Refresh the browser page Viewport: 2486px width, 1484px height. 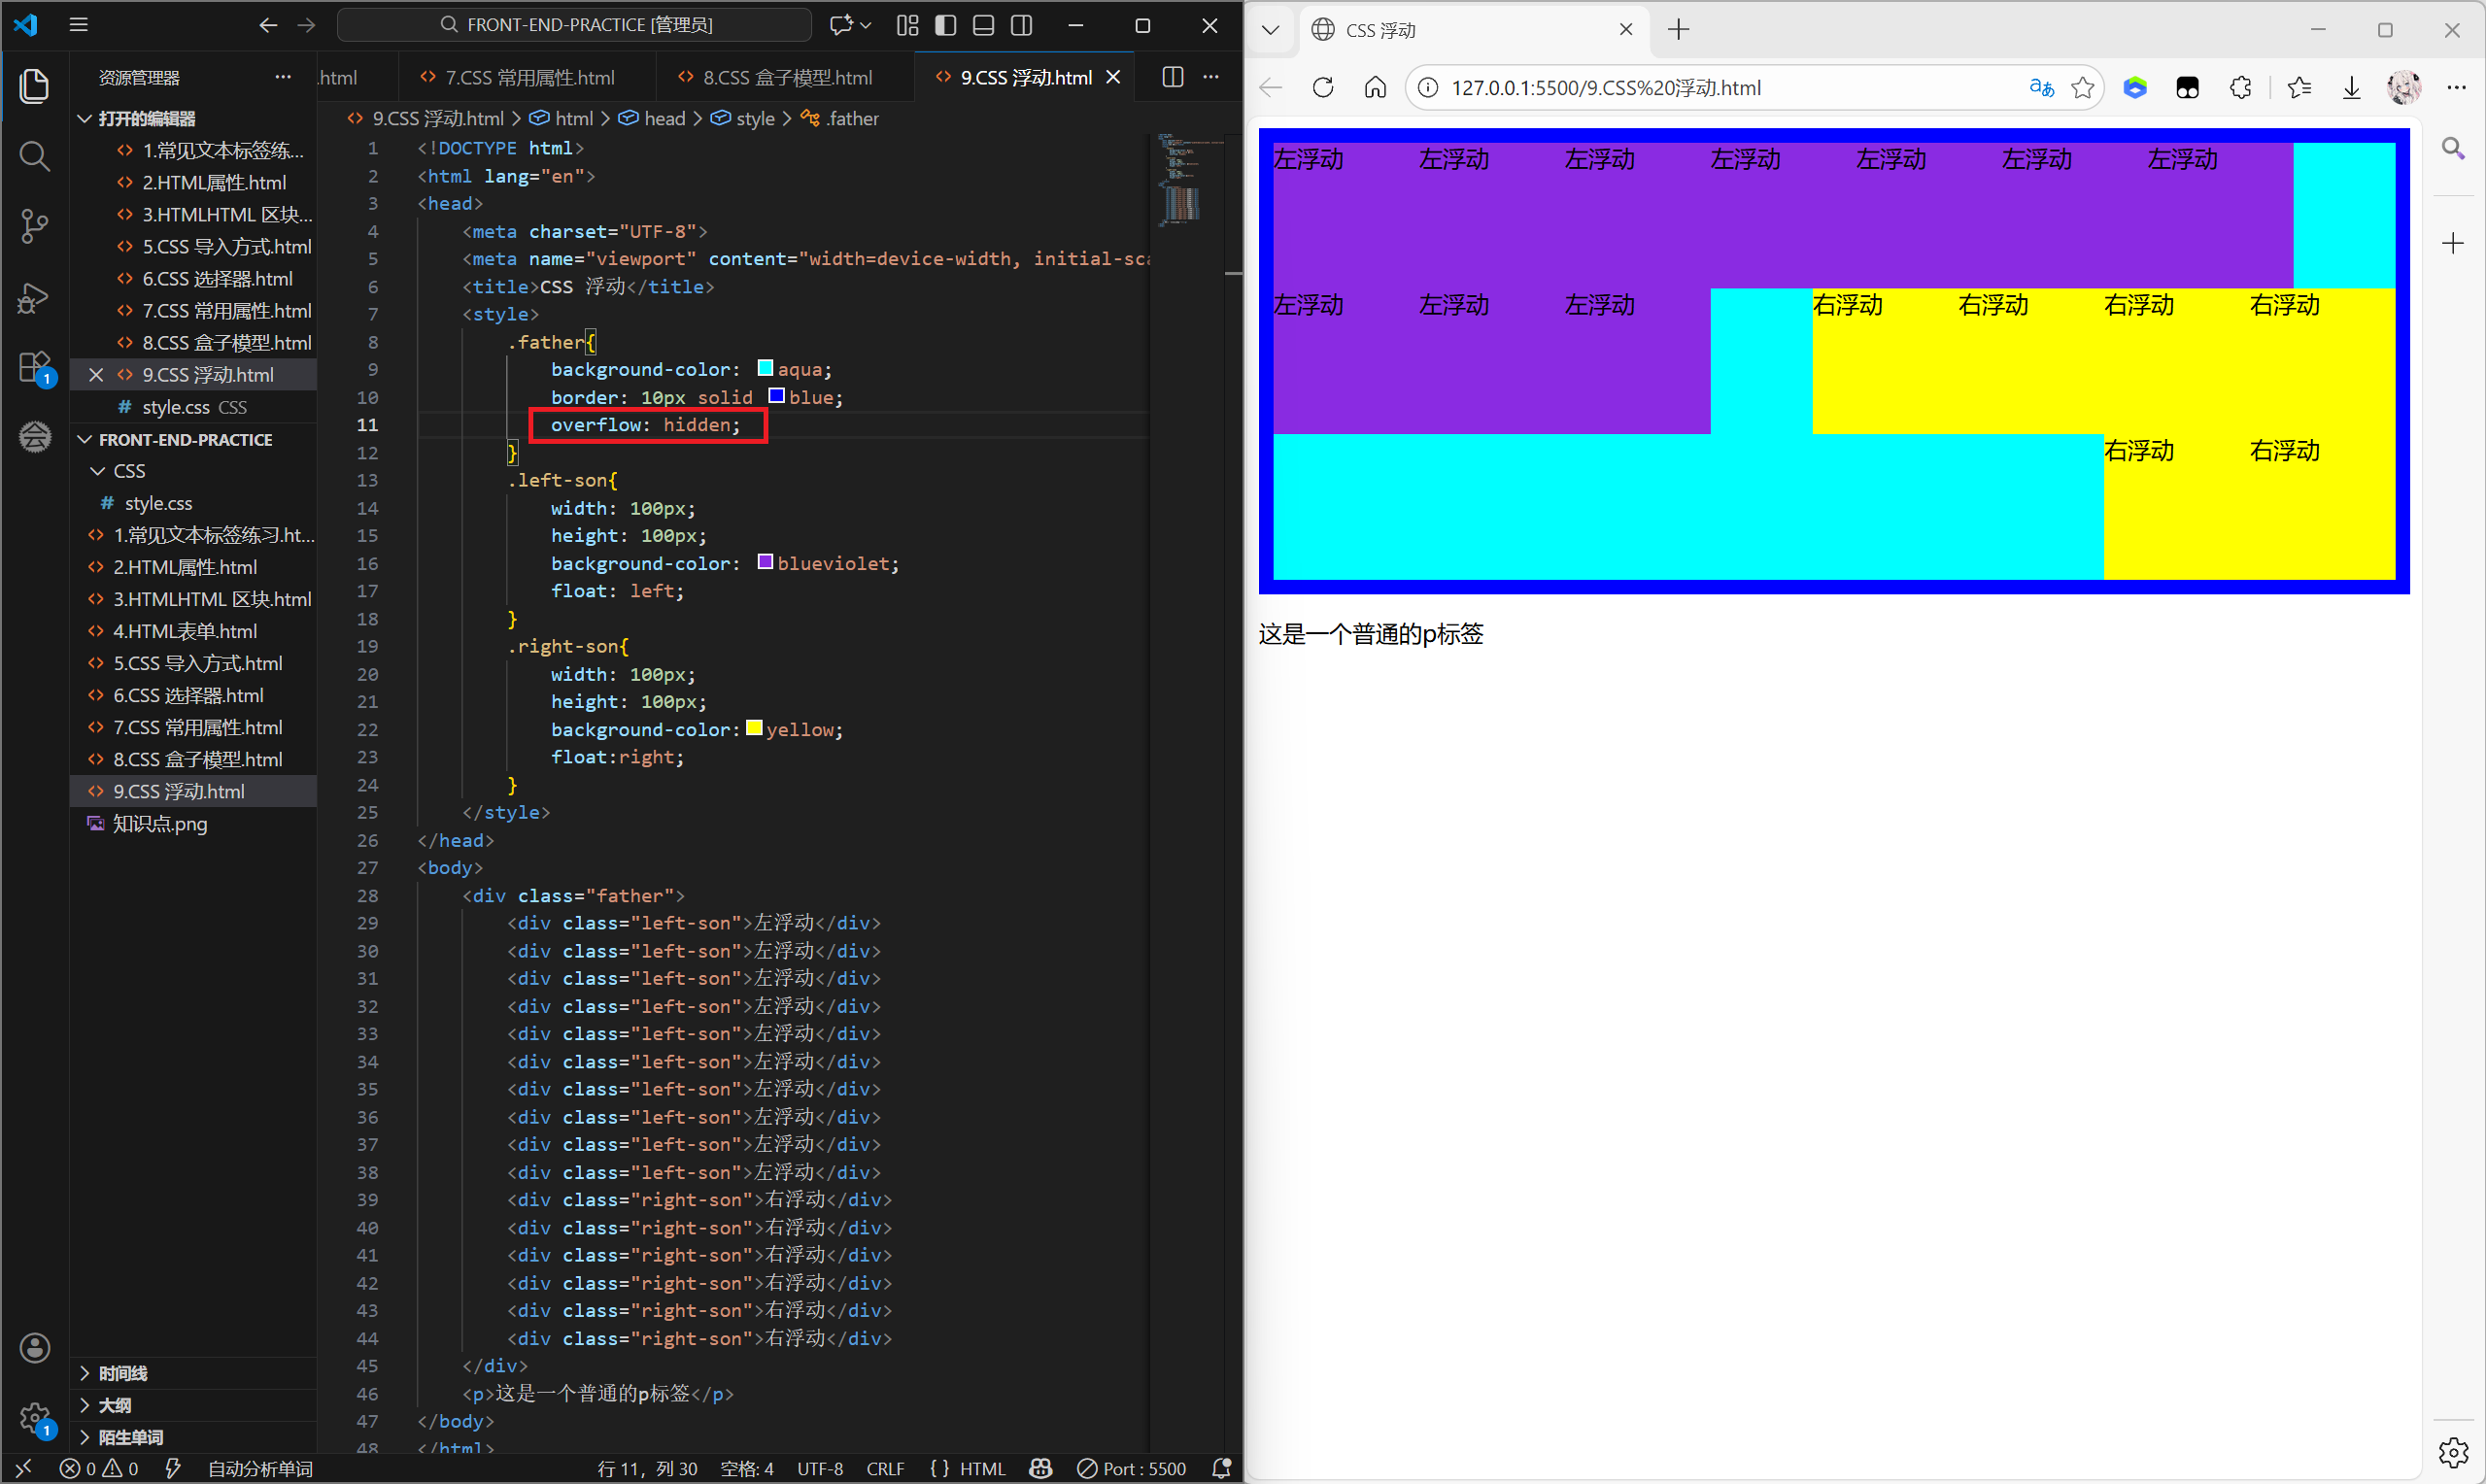click(x=1322, y=88)
